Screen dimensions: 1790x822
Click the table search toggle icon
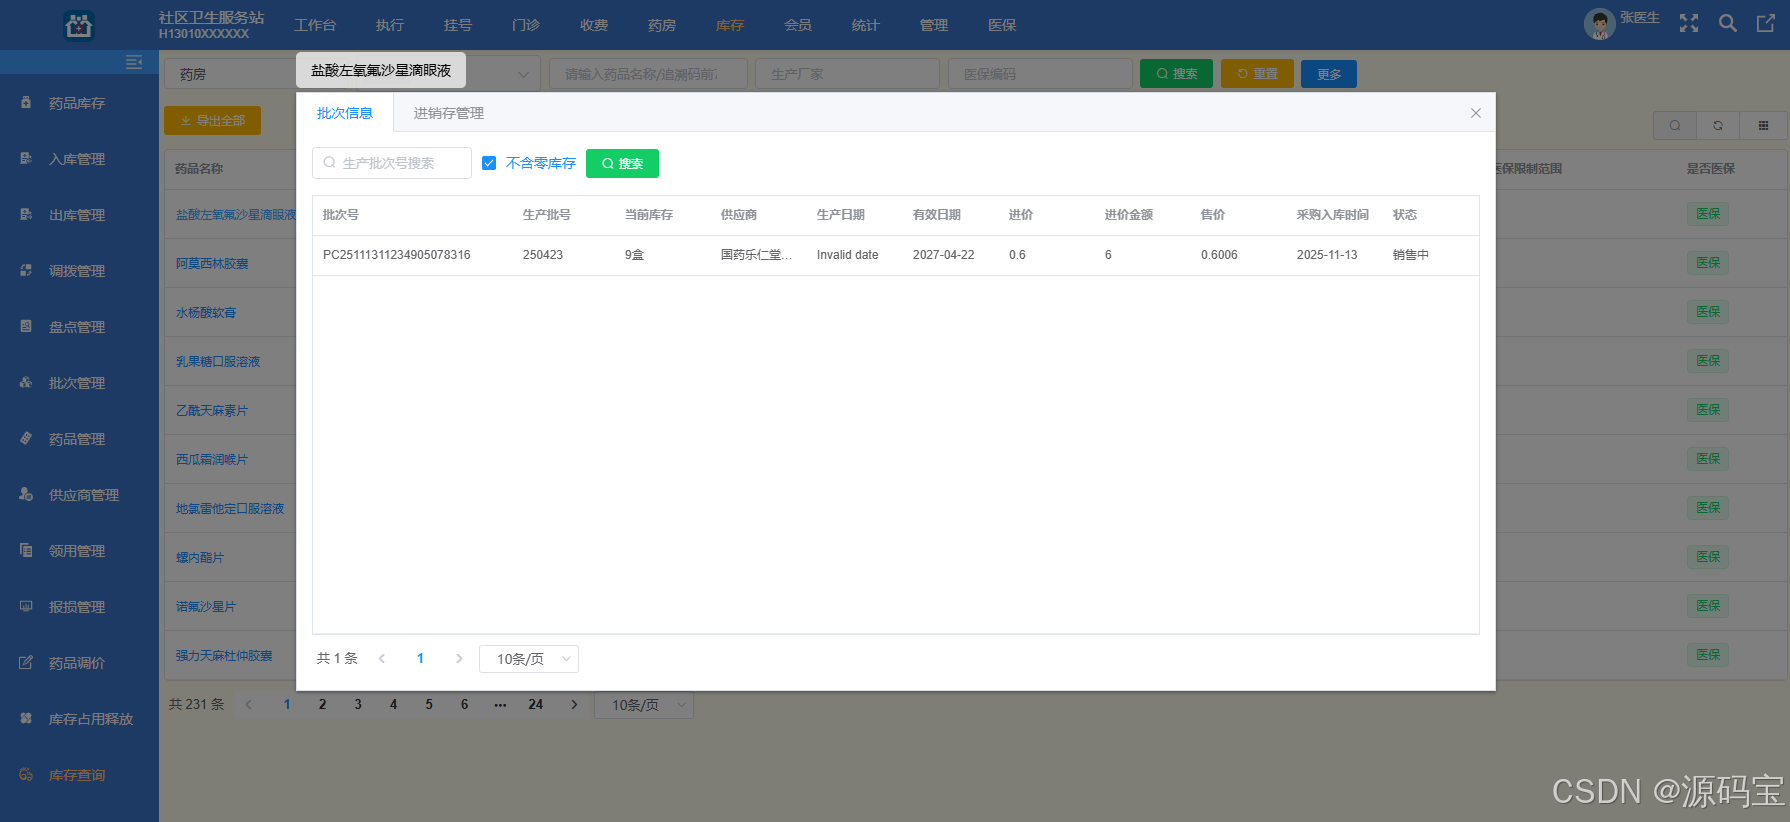[x=1675, y=125]
